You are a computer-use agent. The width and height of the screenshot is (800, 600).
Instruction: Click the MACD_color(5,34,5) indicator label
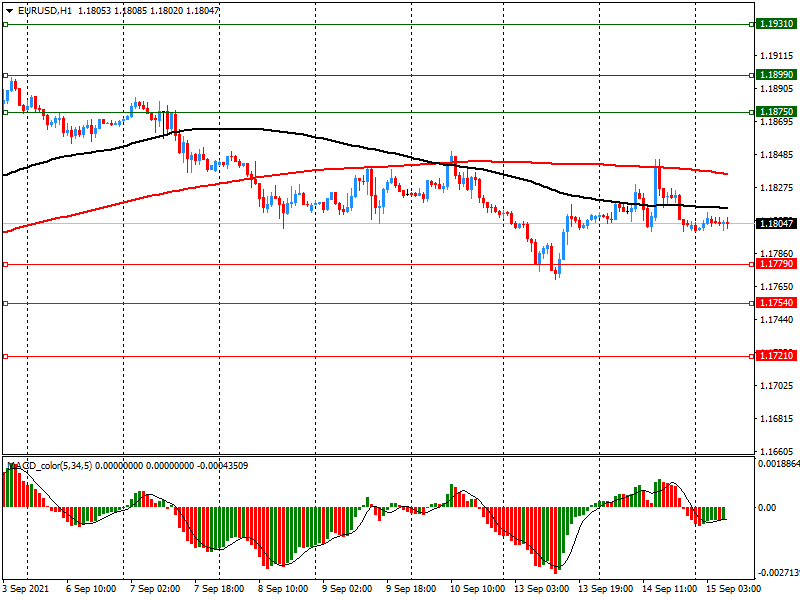50,465
